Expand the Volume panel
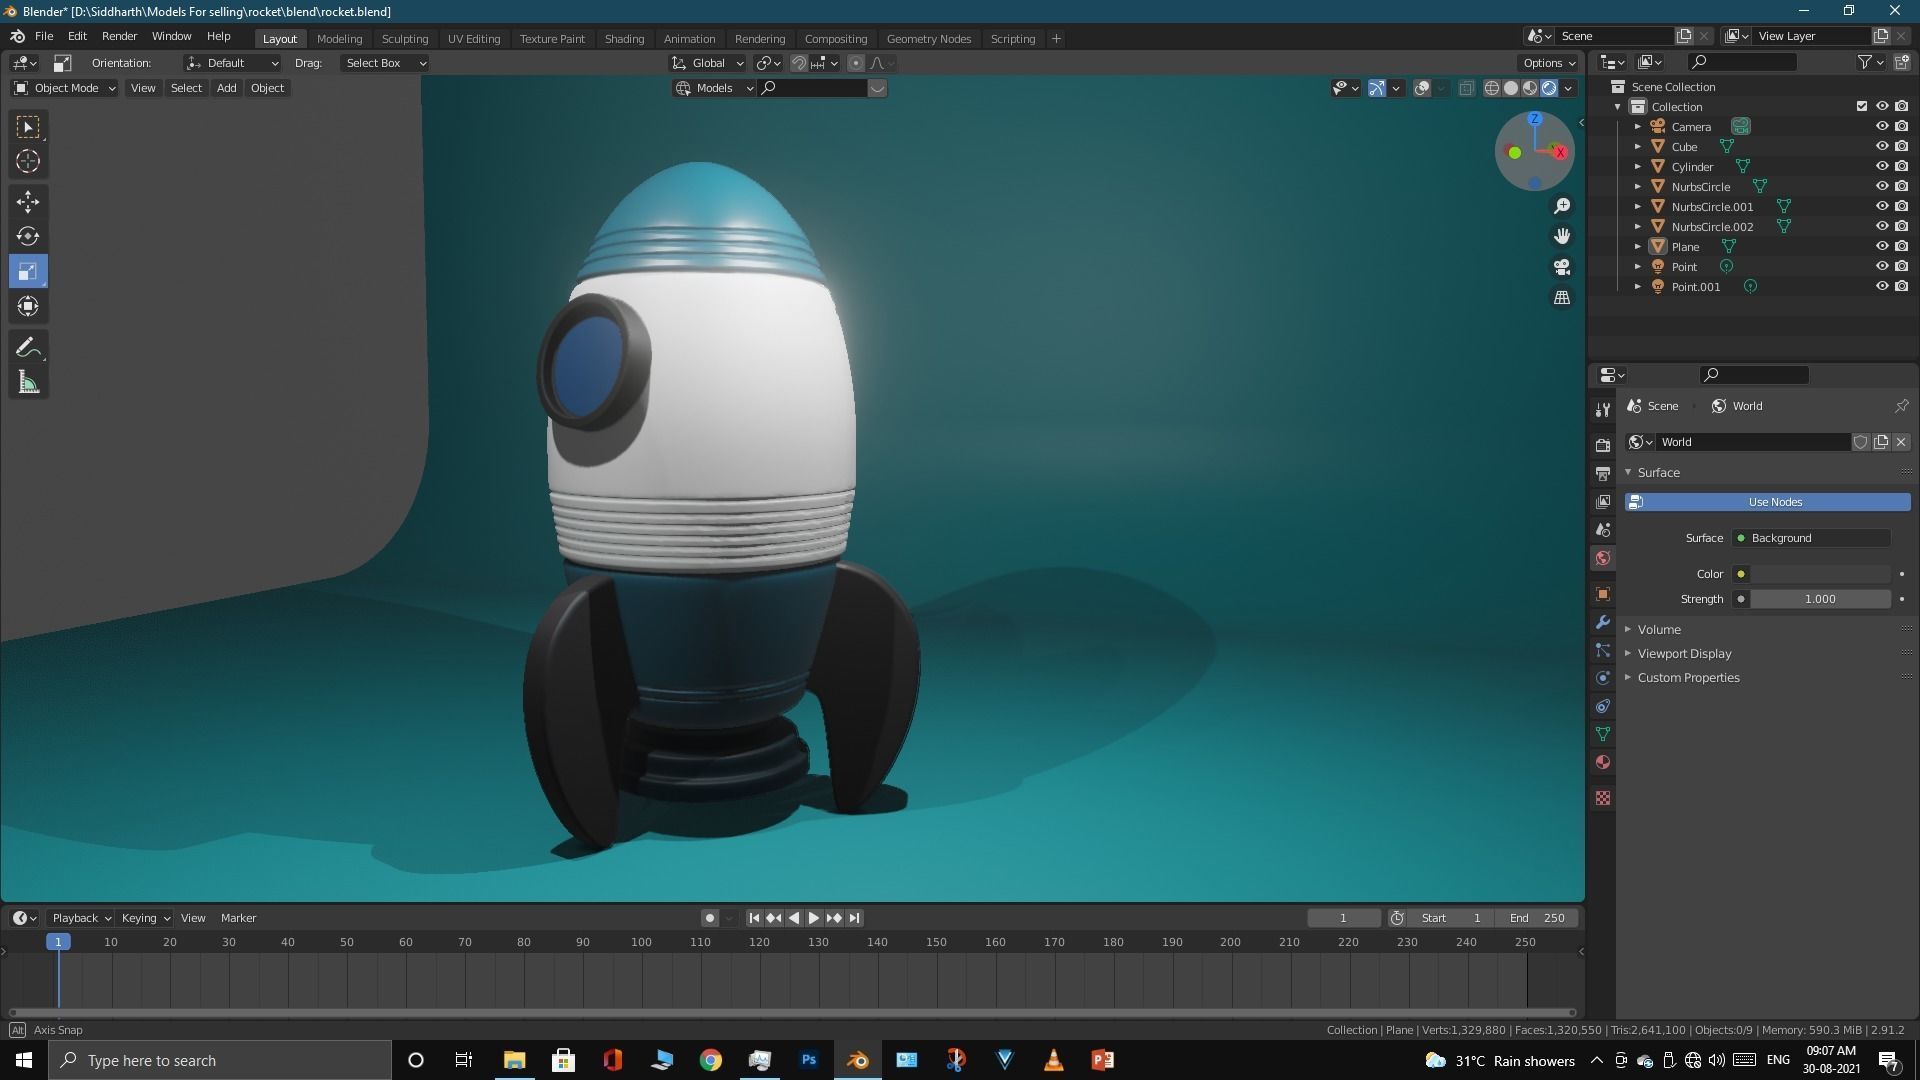The width and height of the screenshot is (1920, 1080). (1659, 630)
